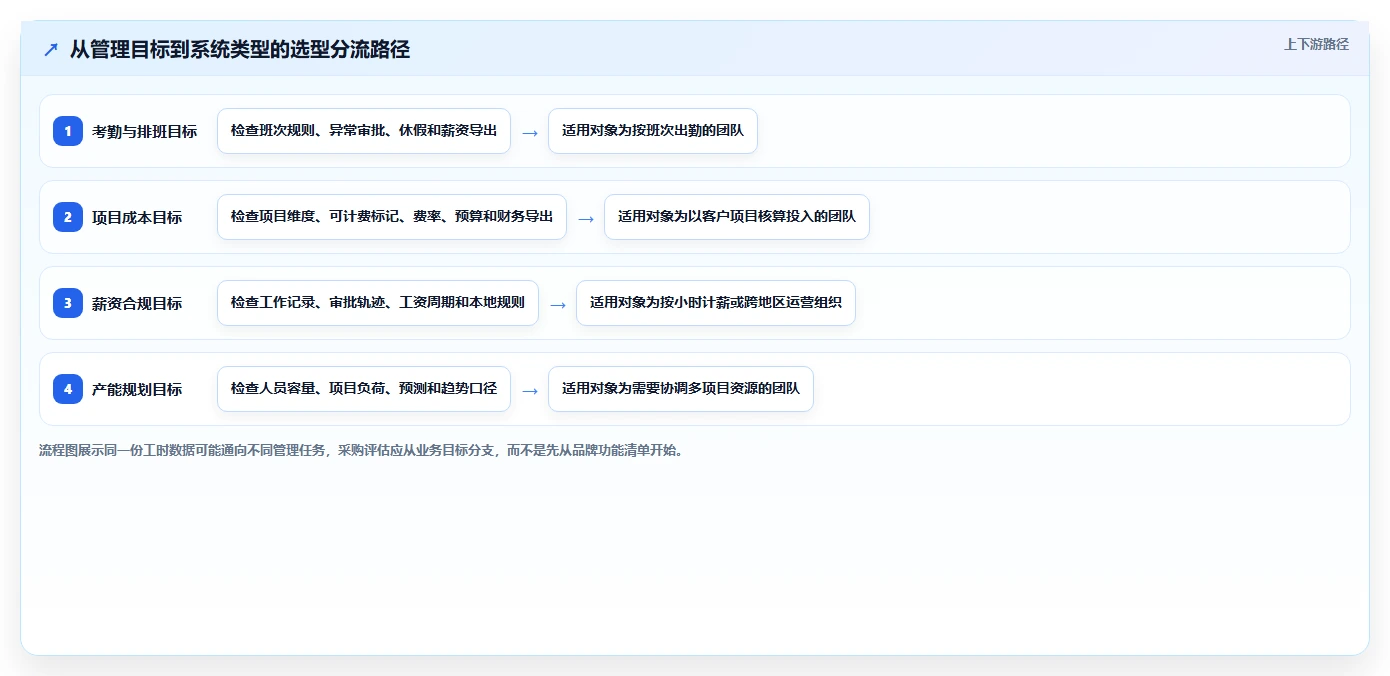Open the 适用对象为按小时计薪或跨地区运营组织 box
The height and width of the screenshot is (676, 1390).
click(x=716, y=303)
